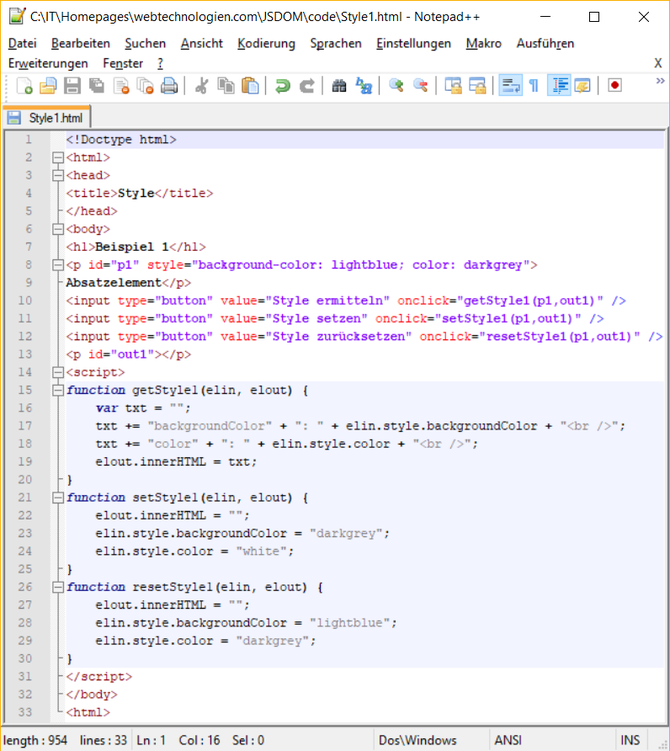Click line number 17 in the margin

pos(25,426)
